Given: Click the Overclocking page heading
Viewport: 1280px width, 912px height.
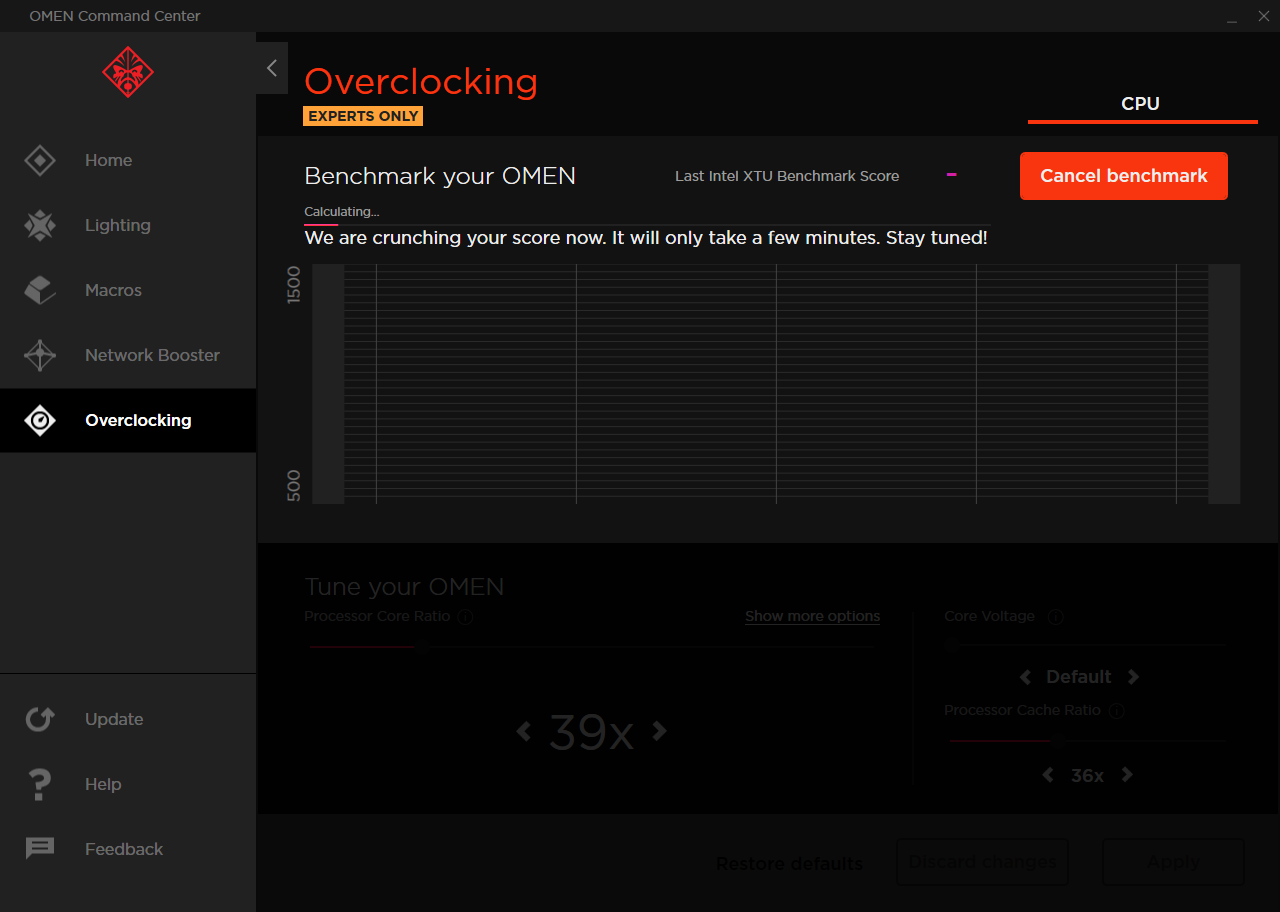Looking at the screenshot, I should click(x=421, y=81).
